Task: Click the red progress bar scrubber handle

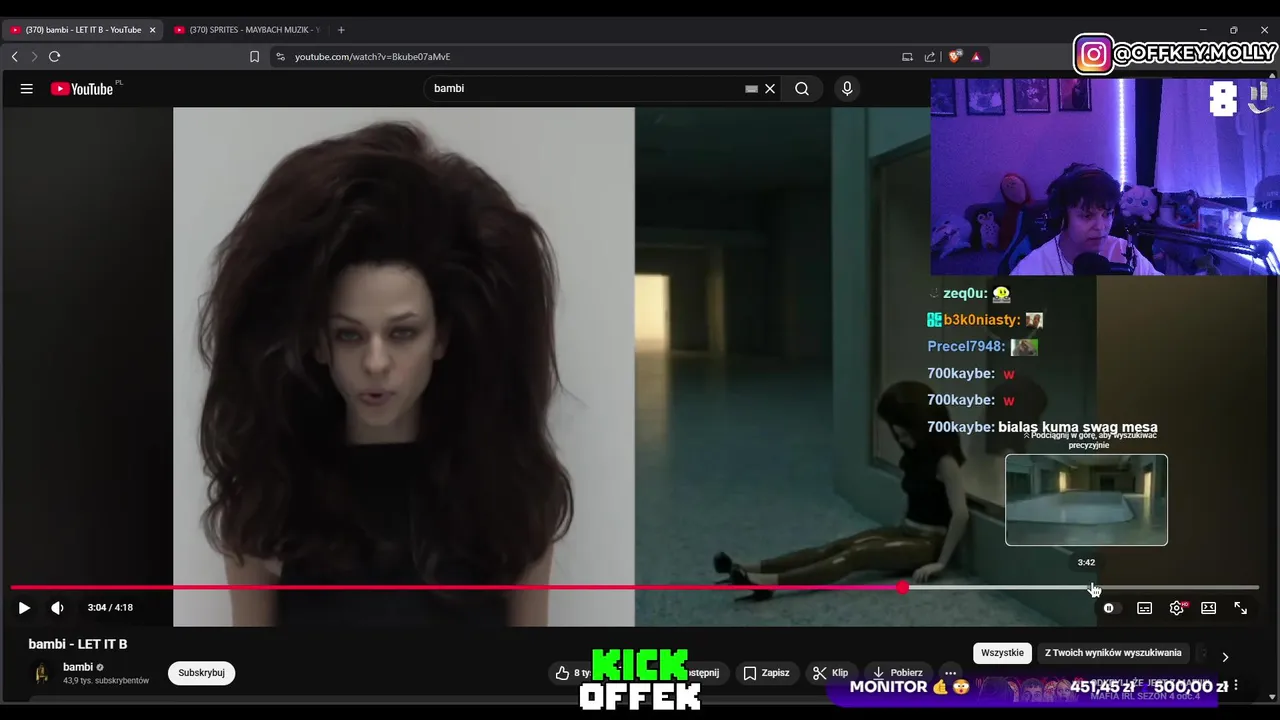Action: point(903,588)
